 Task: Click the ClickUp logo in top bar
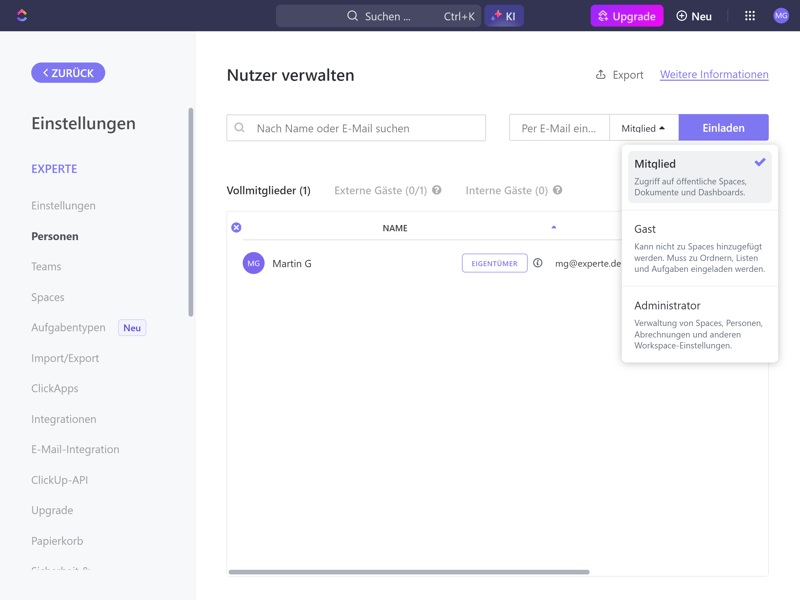coord(22,15)
